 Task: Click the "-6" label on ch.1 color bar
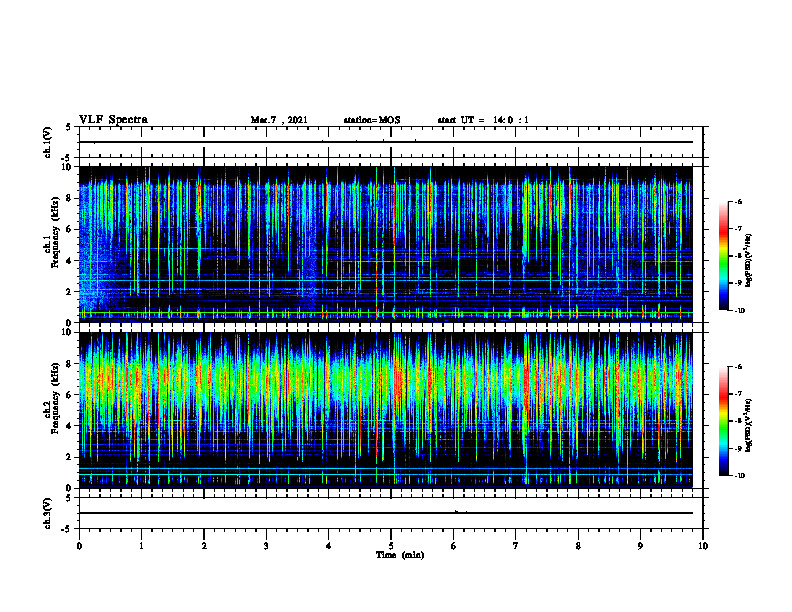[738, 202]
